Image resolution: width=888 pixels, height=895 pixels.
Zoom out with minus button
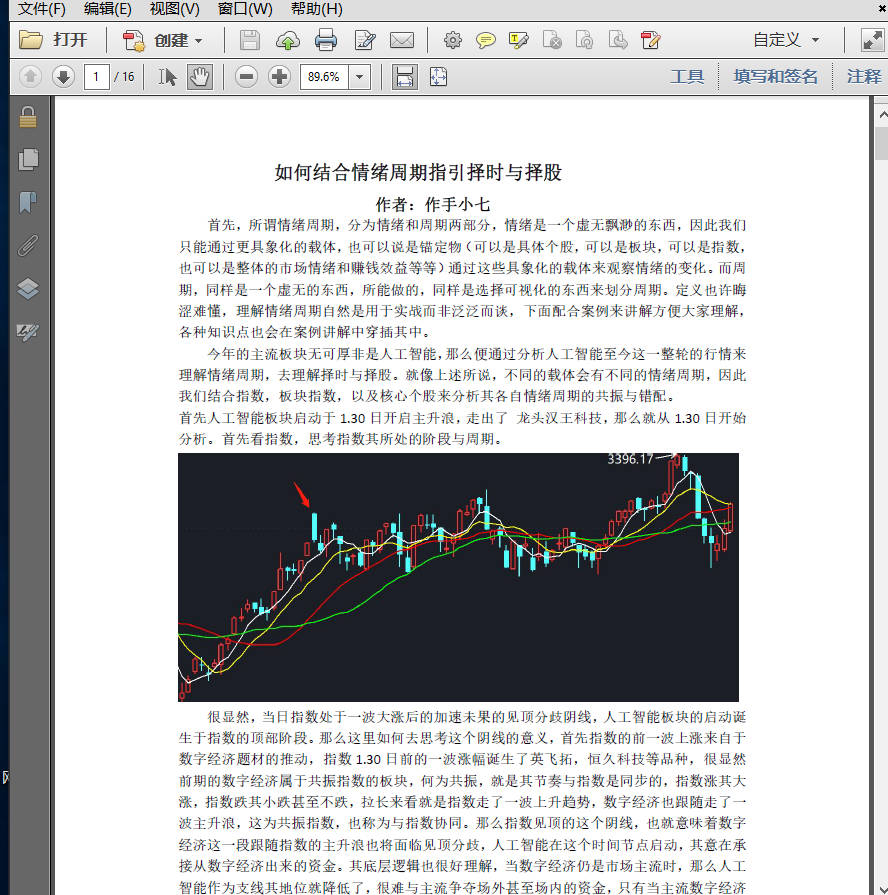tap(246, 76)
